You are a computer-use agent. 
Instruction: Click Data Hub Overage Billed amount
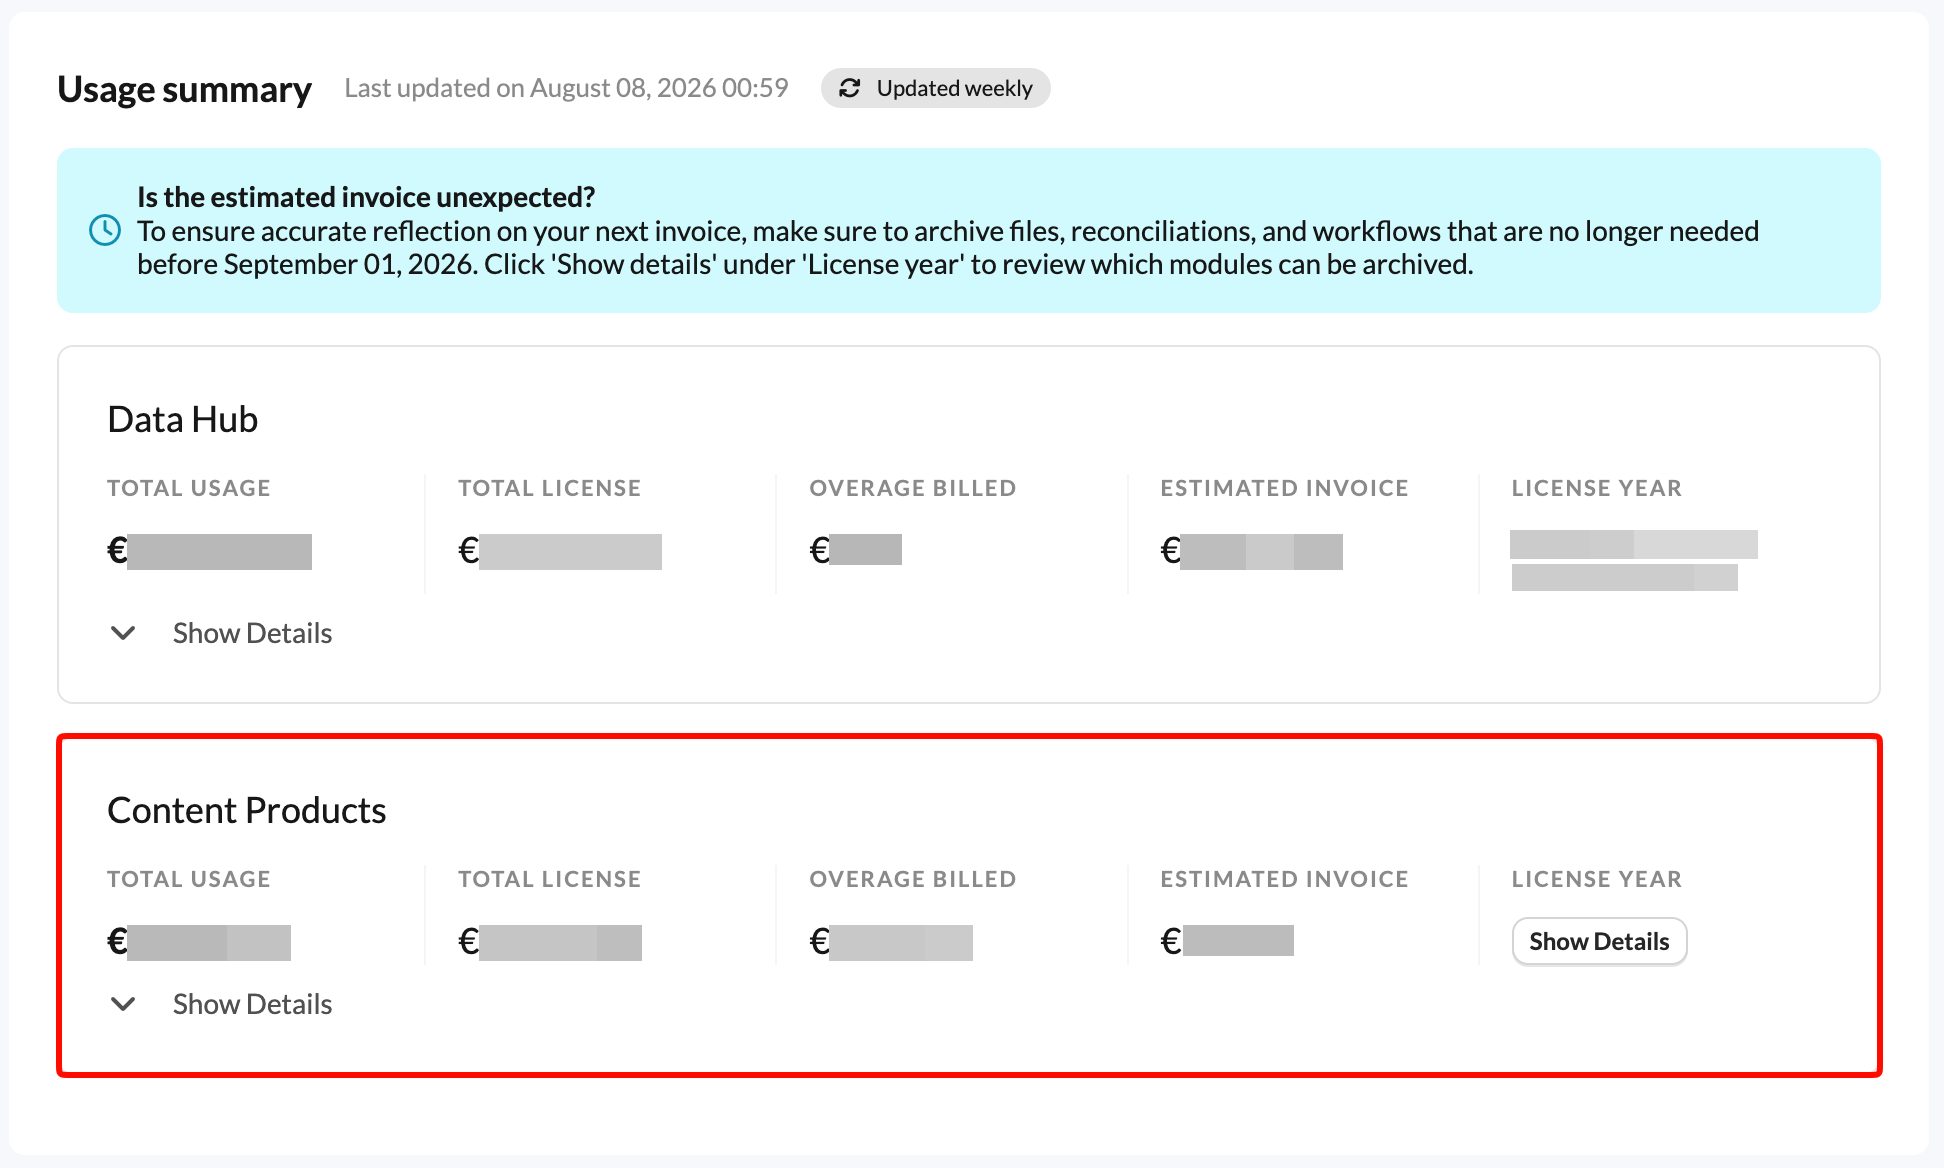pos(855,550)
